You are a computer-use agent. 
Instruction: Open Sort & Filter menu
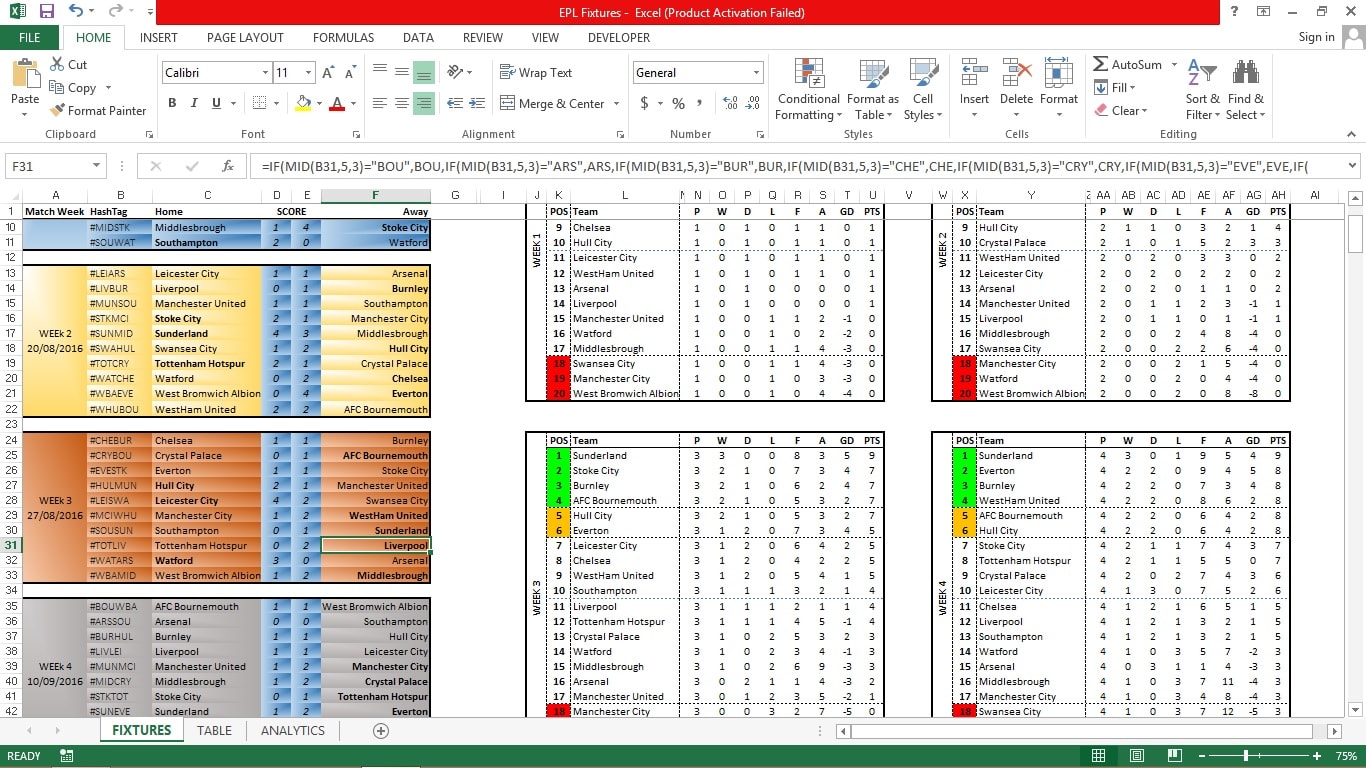(1202, 90)
